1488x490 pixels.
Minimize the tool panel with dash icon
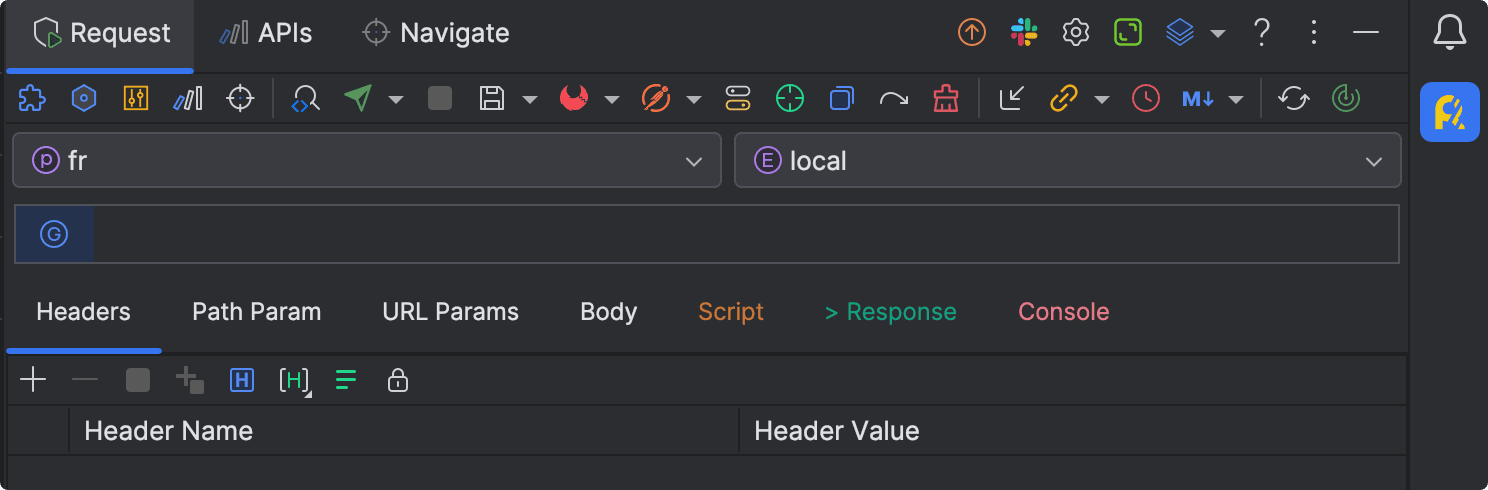(x=1366, y=33)
